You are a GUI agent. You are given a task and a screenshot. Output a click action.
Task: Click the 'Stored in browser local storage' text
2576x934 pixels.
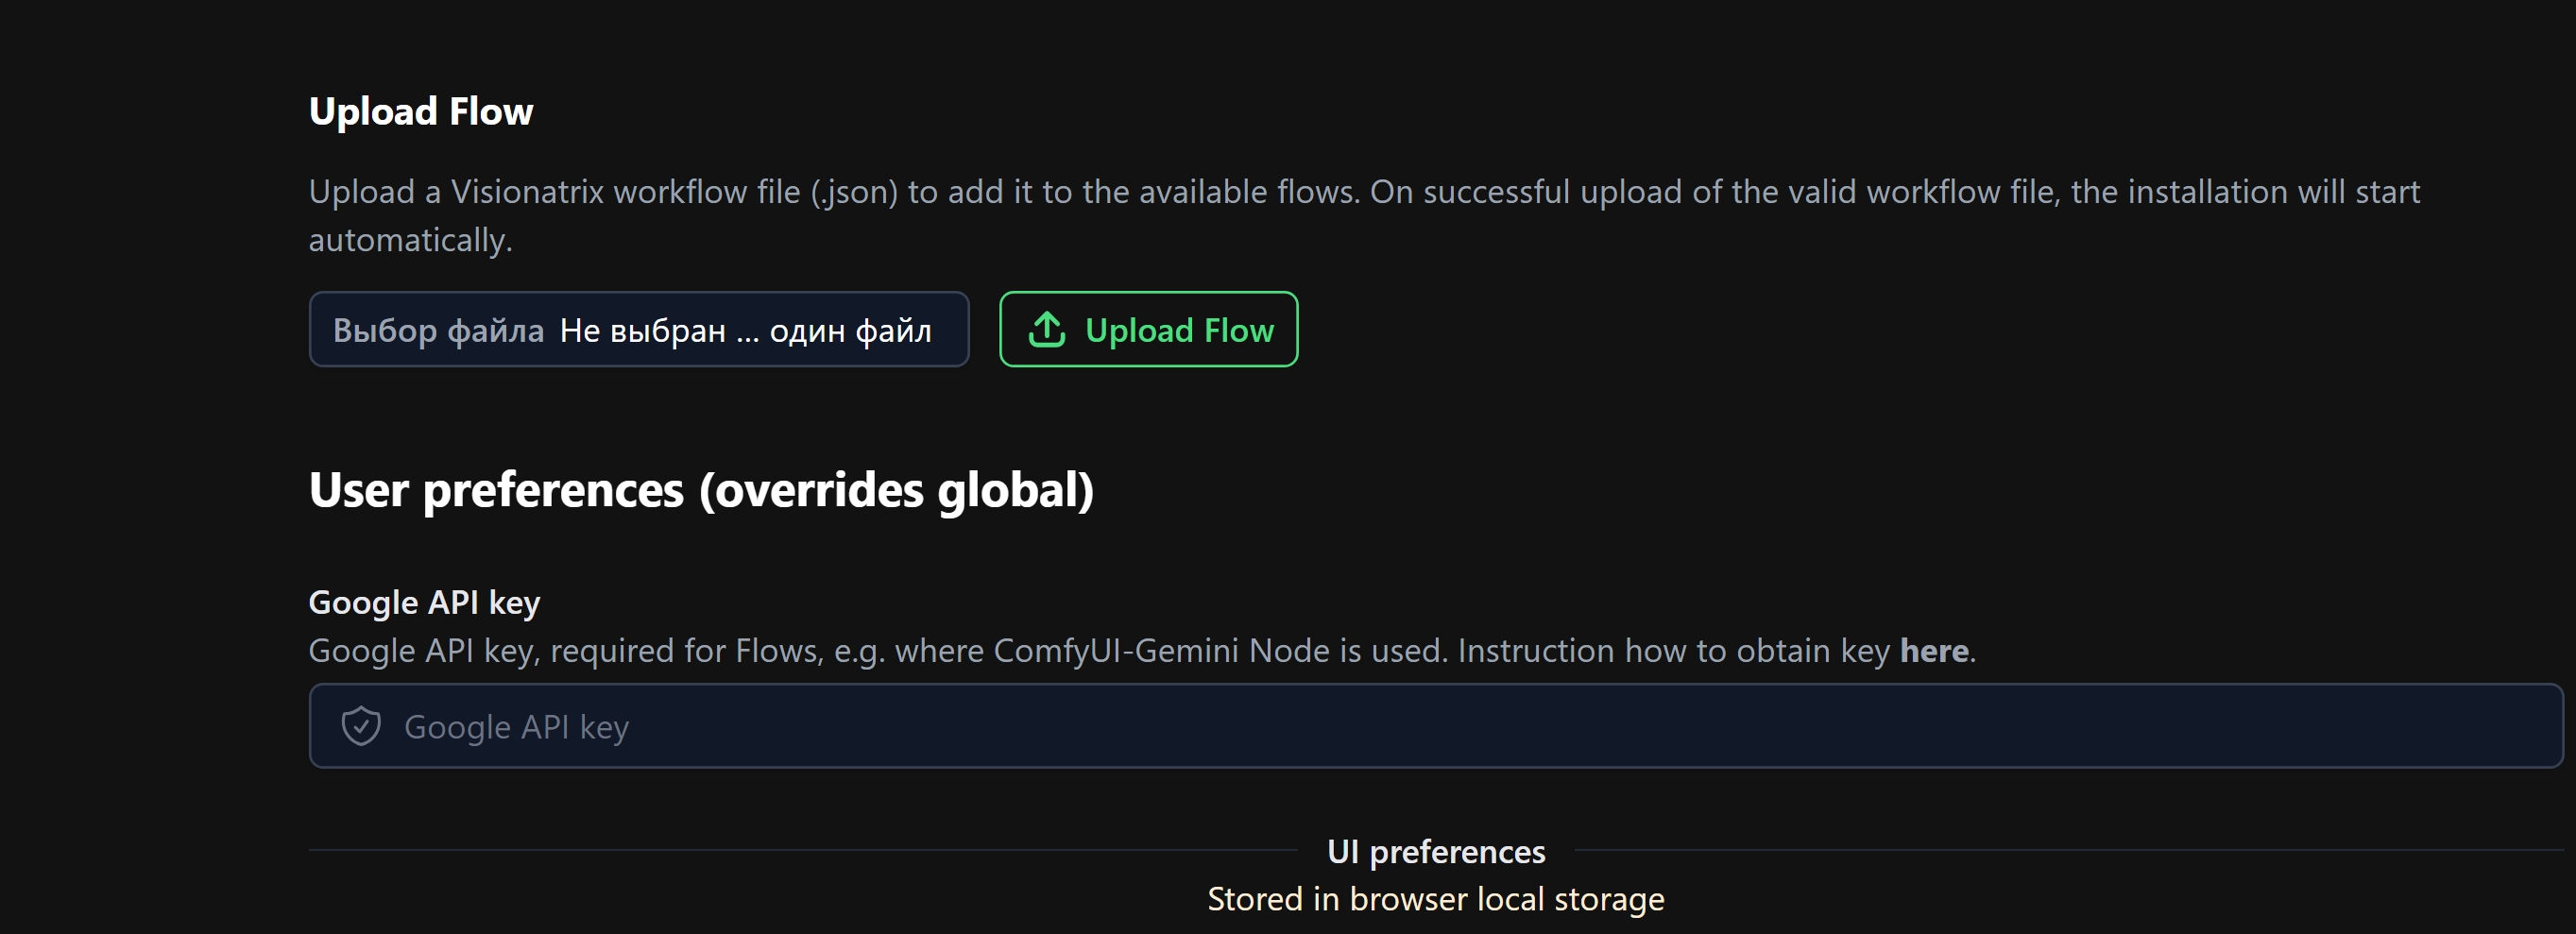click(1436, 899)
